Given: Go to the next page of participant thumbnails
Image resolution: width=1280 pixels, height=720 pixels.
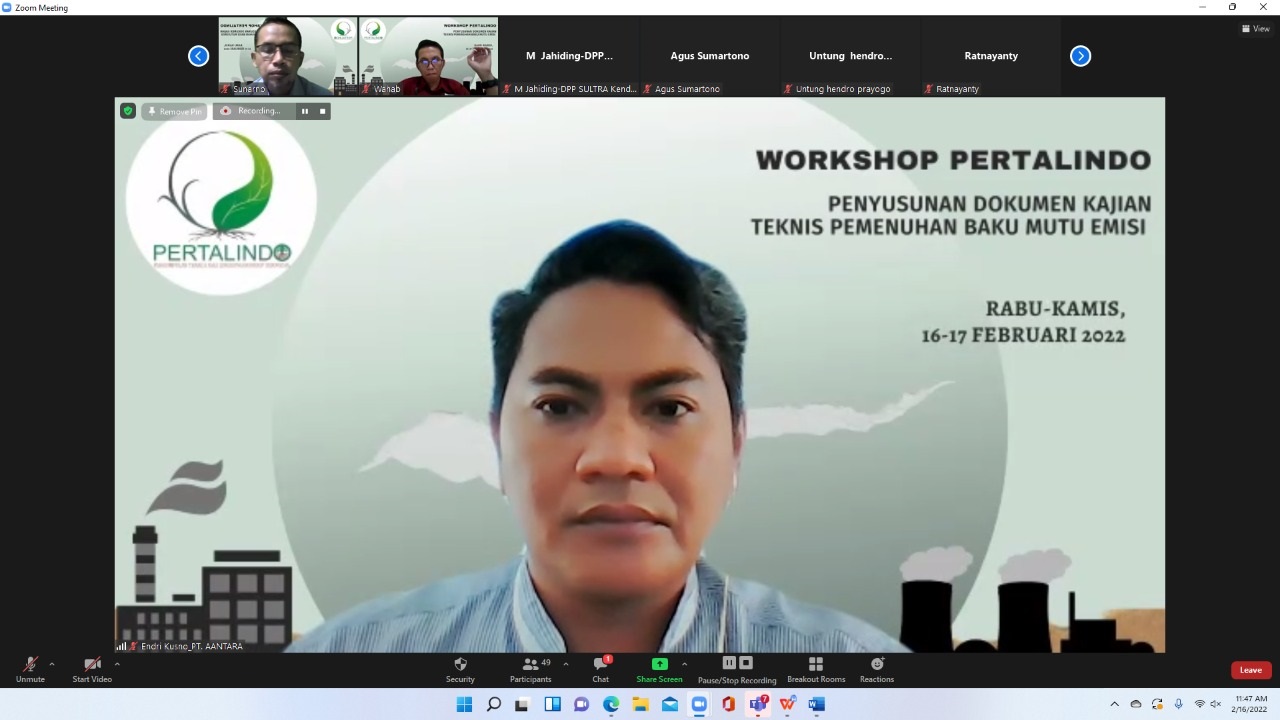Looking at the screenshot, I should point(1080,56).
